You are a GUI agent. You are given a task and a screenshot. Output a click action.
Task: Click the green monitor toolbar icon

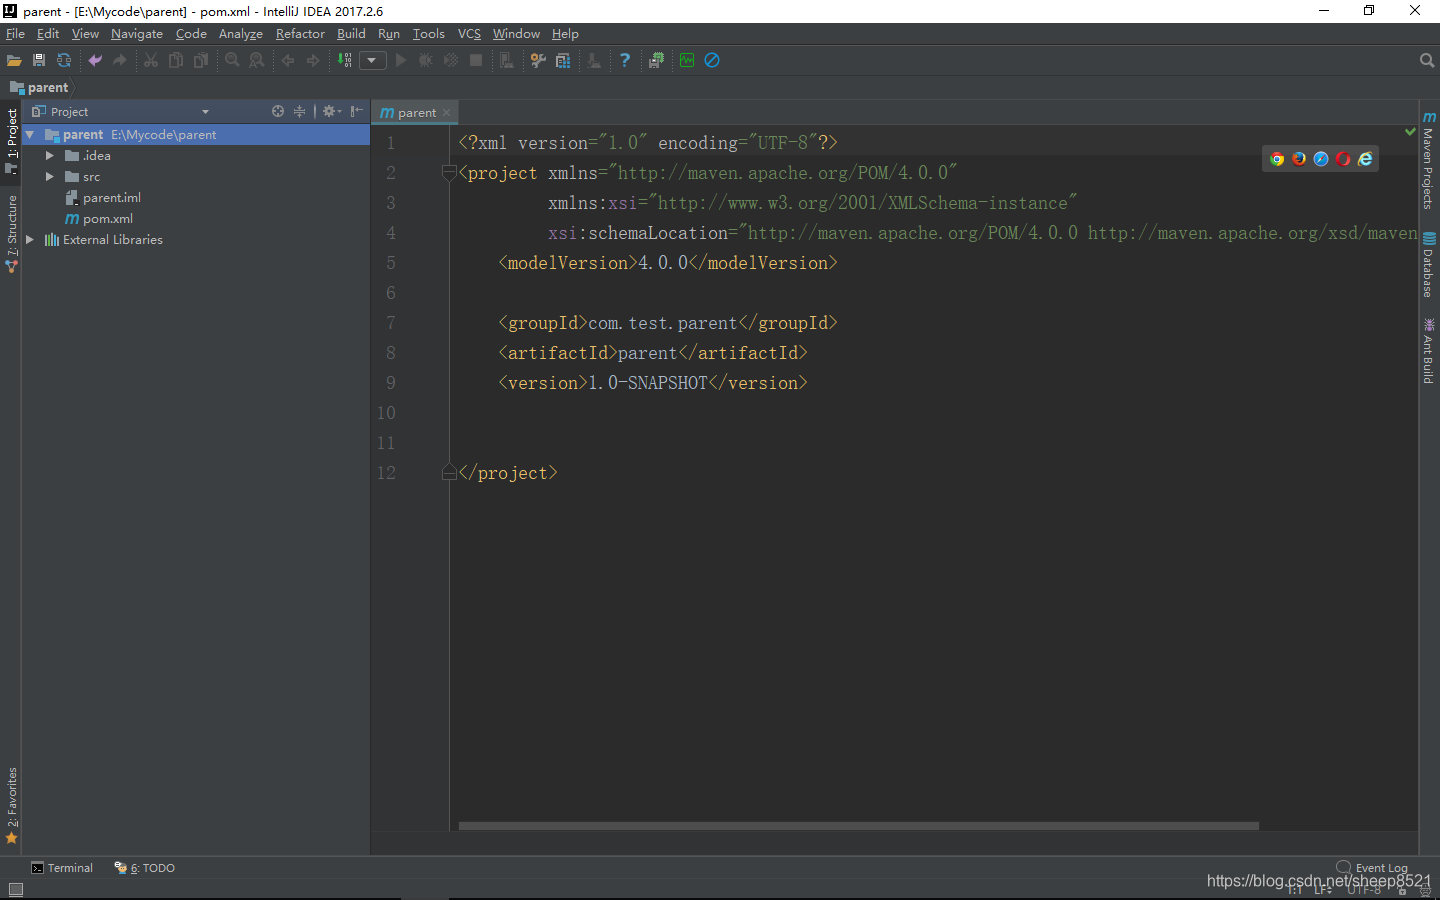point(687,60)
